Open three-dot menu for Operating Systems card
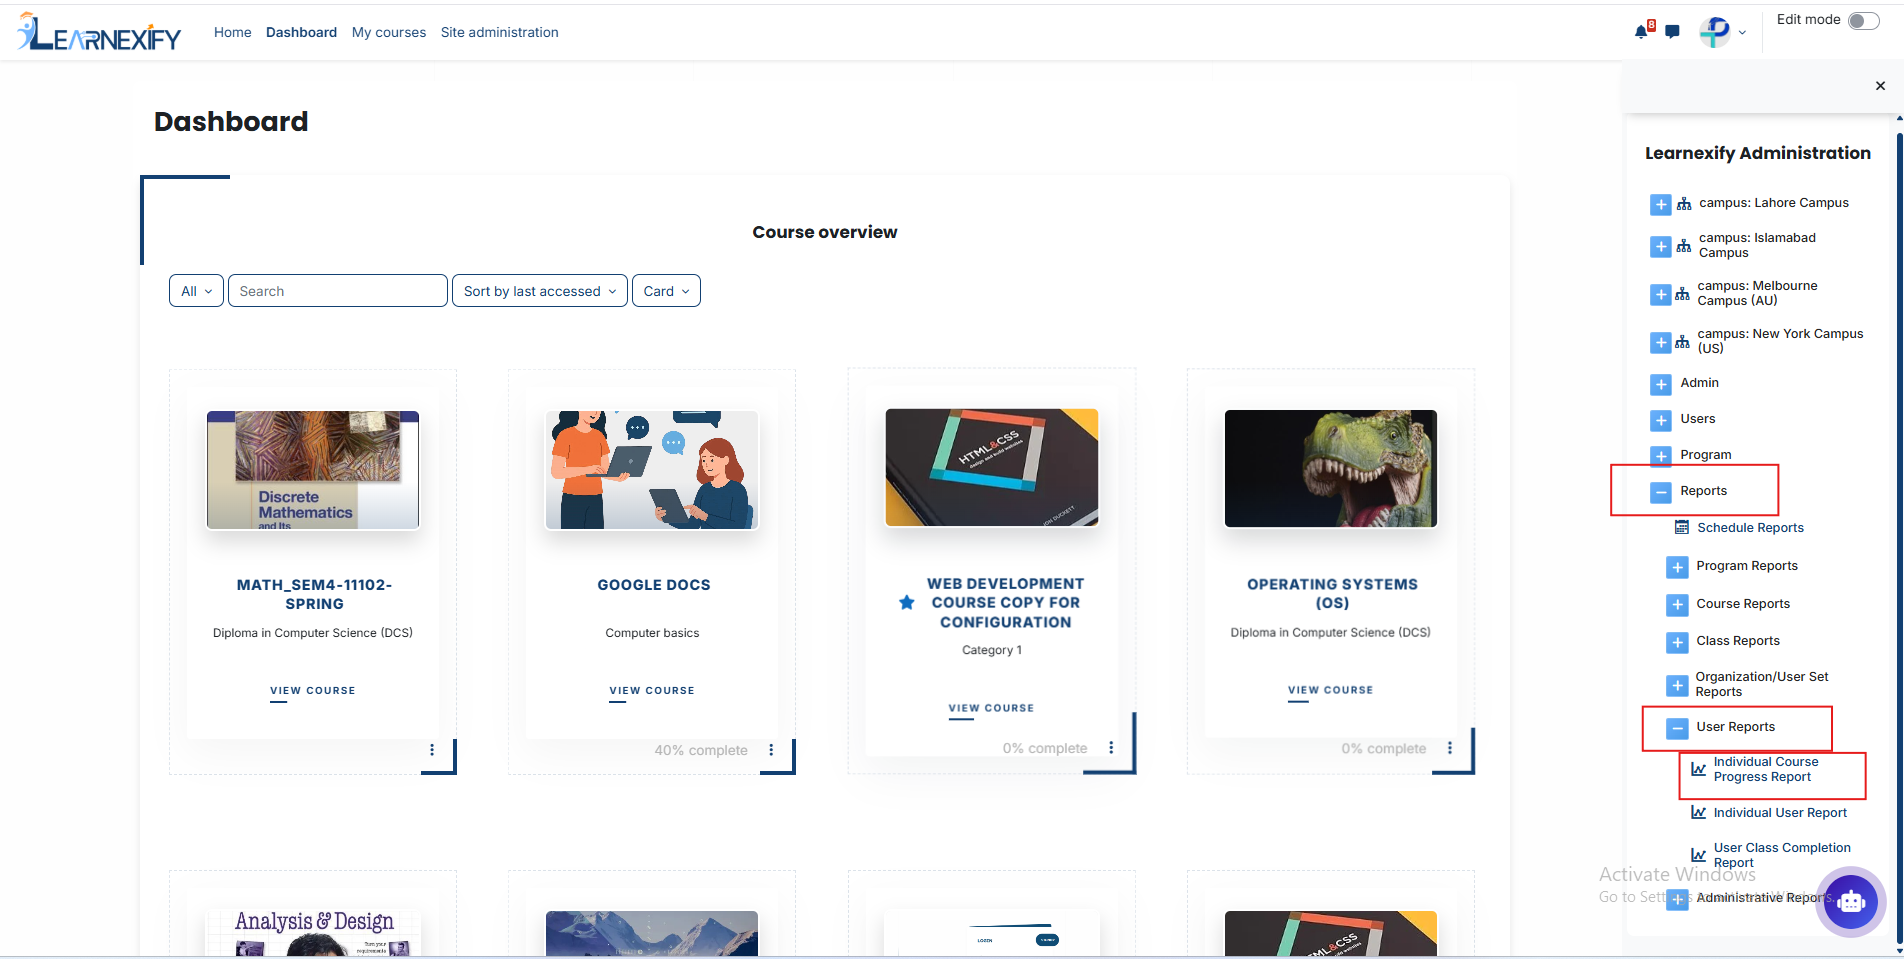 [x=1450, y=748]
